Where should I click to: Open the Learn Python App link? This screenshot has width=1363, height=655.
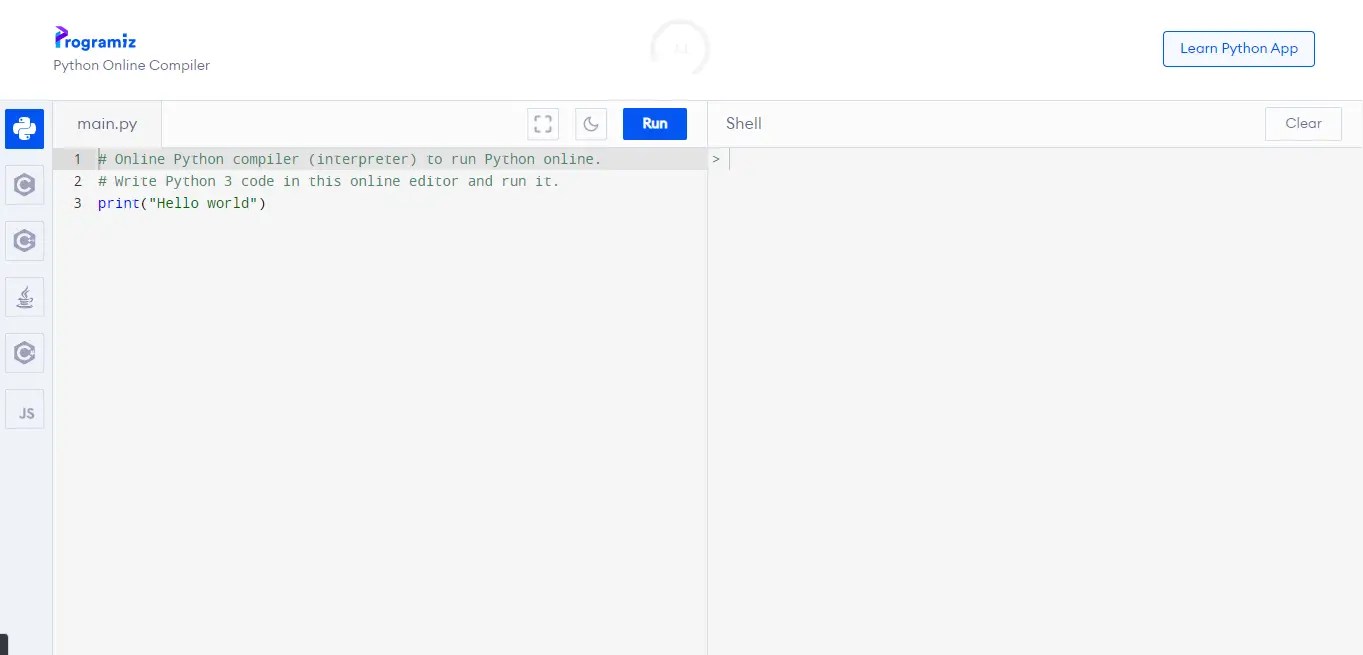(x=1239, y=49)
